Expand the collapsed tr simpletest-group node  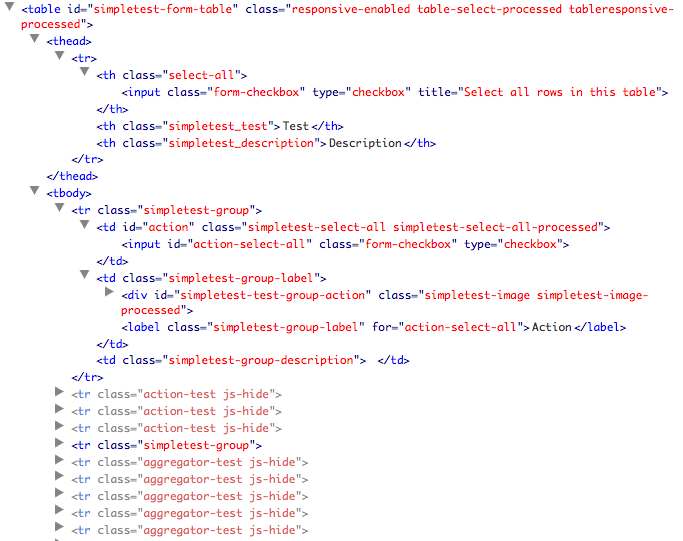point(59,443)
